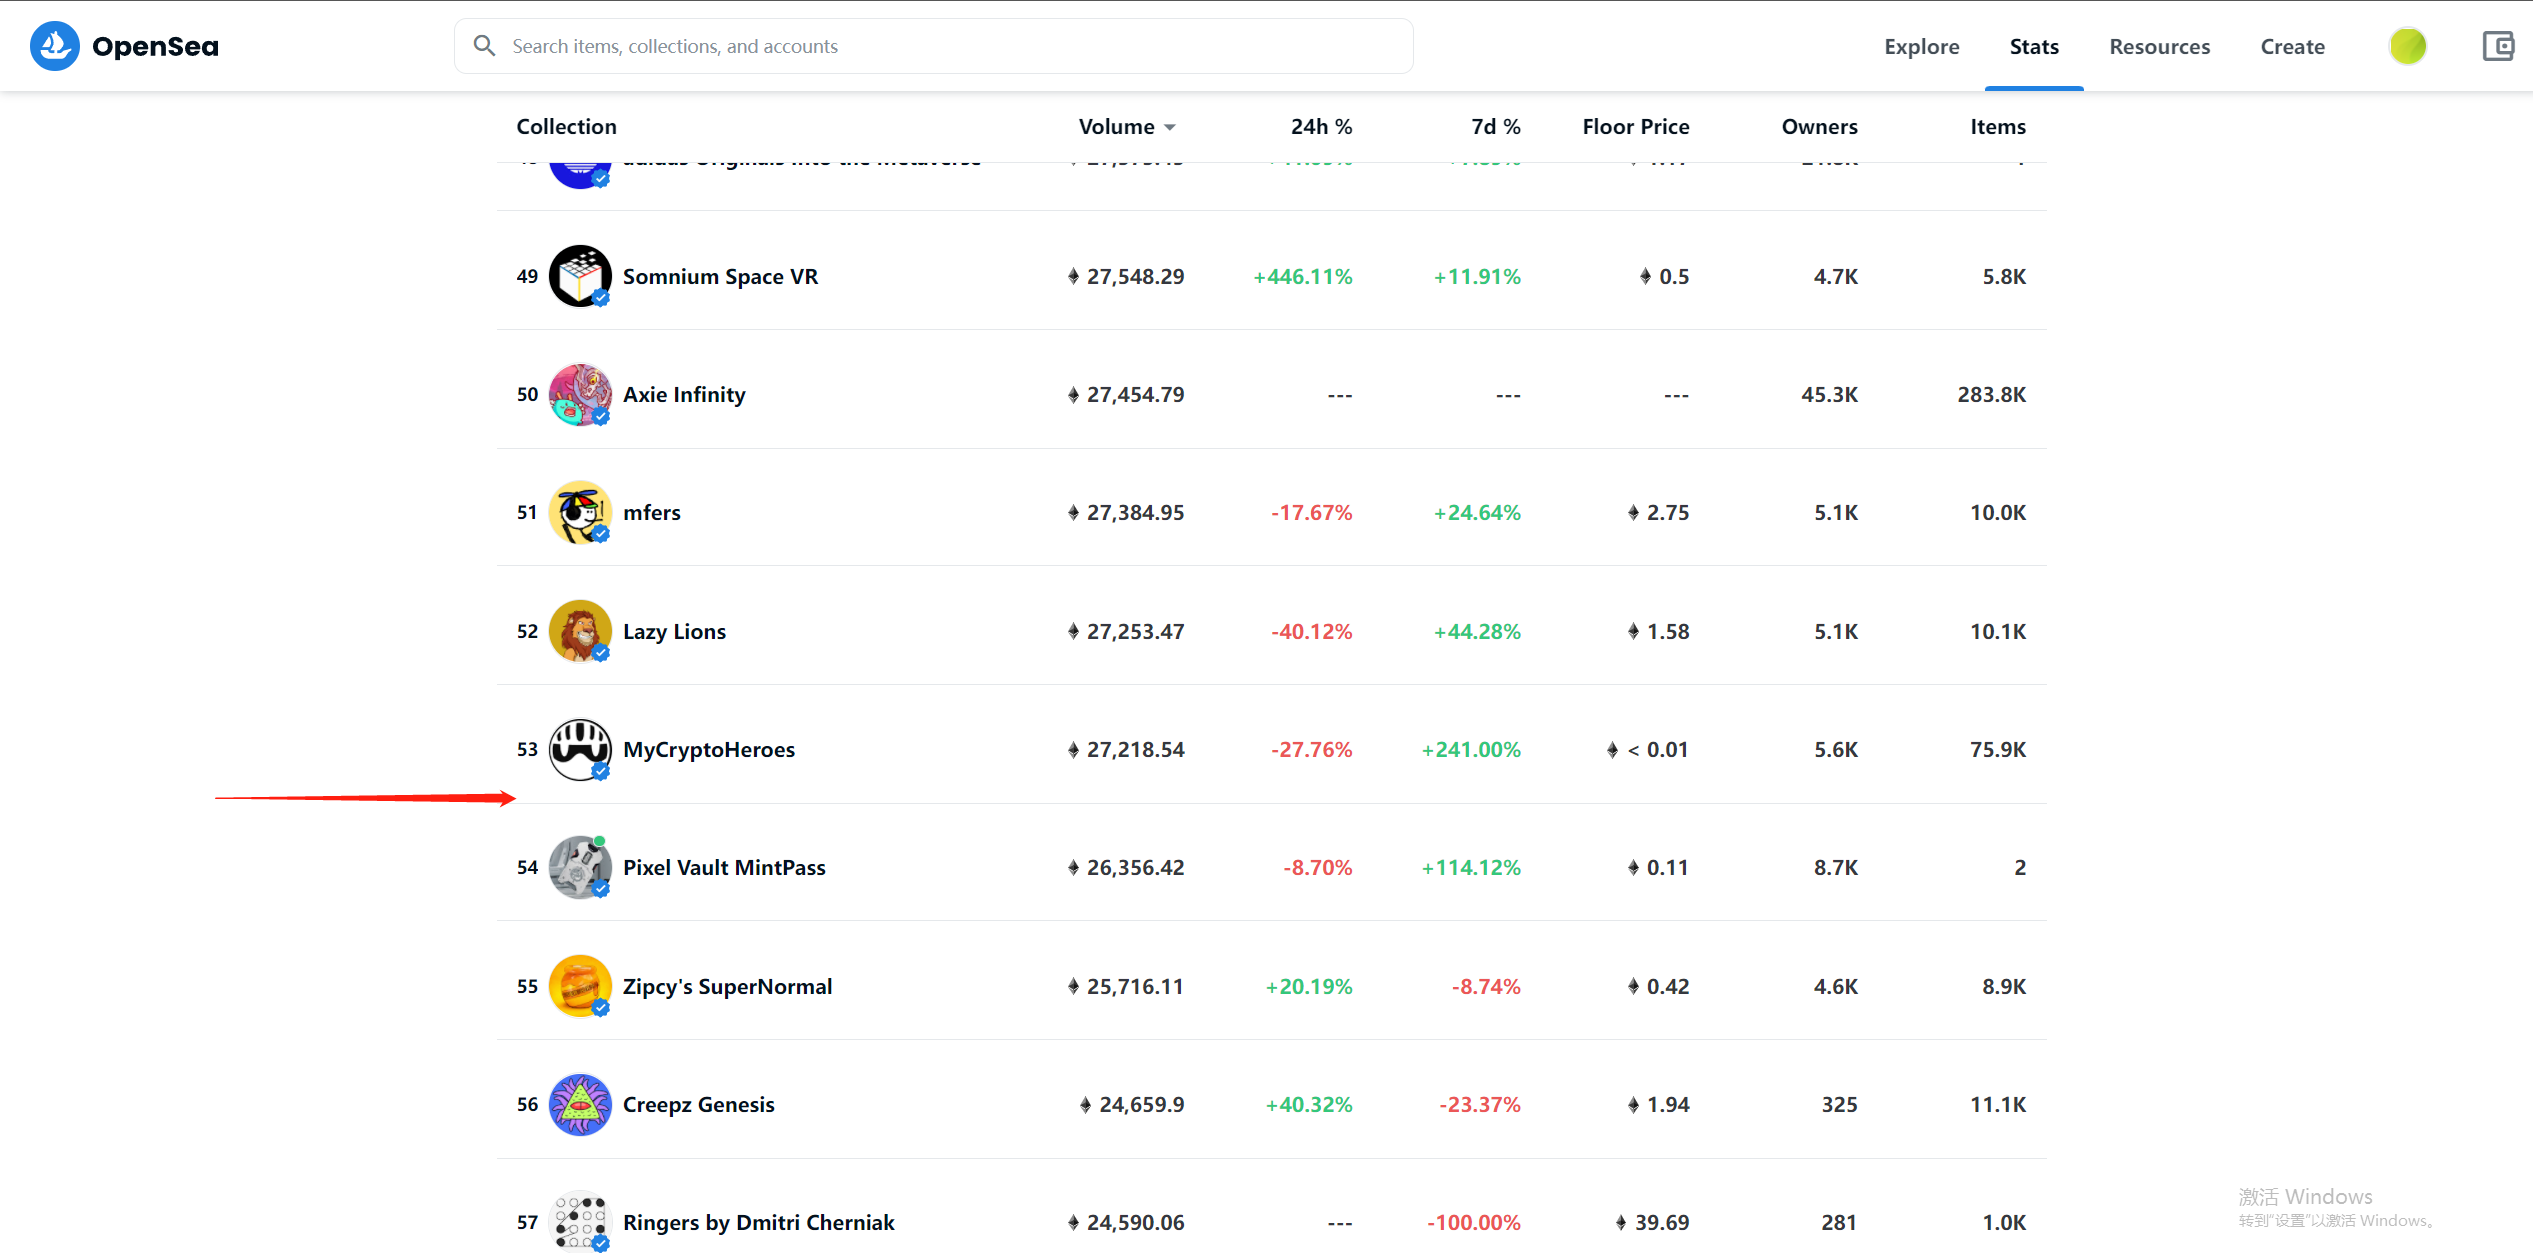
Task: Click the 7d % column header
Action: pos(1495,126)
